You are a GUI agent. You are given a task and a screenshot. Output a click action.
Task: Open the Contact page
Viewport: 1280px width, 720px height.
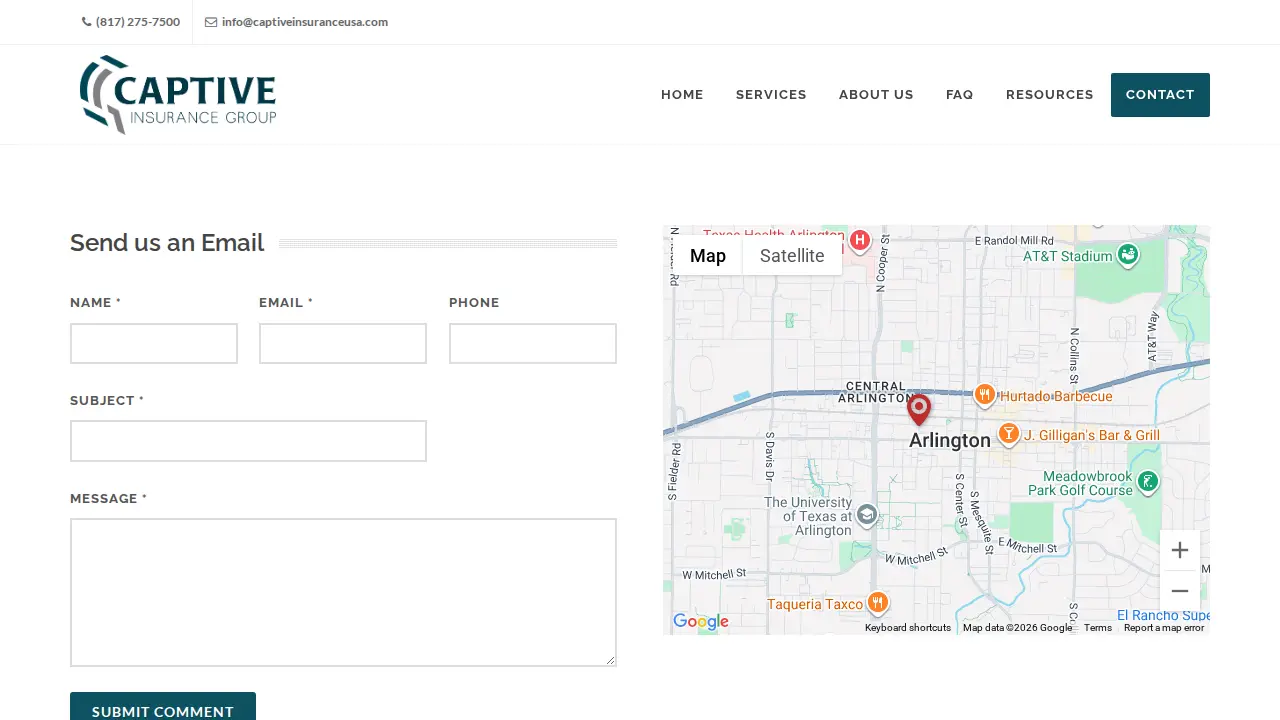pos(1160,95)
